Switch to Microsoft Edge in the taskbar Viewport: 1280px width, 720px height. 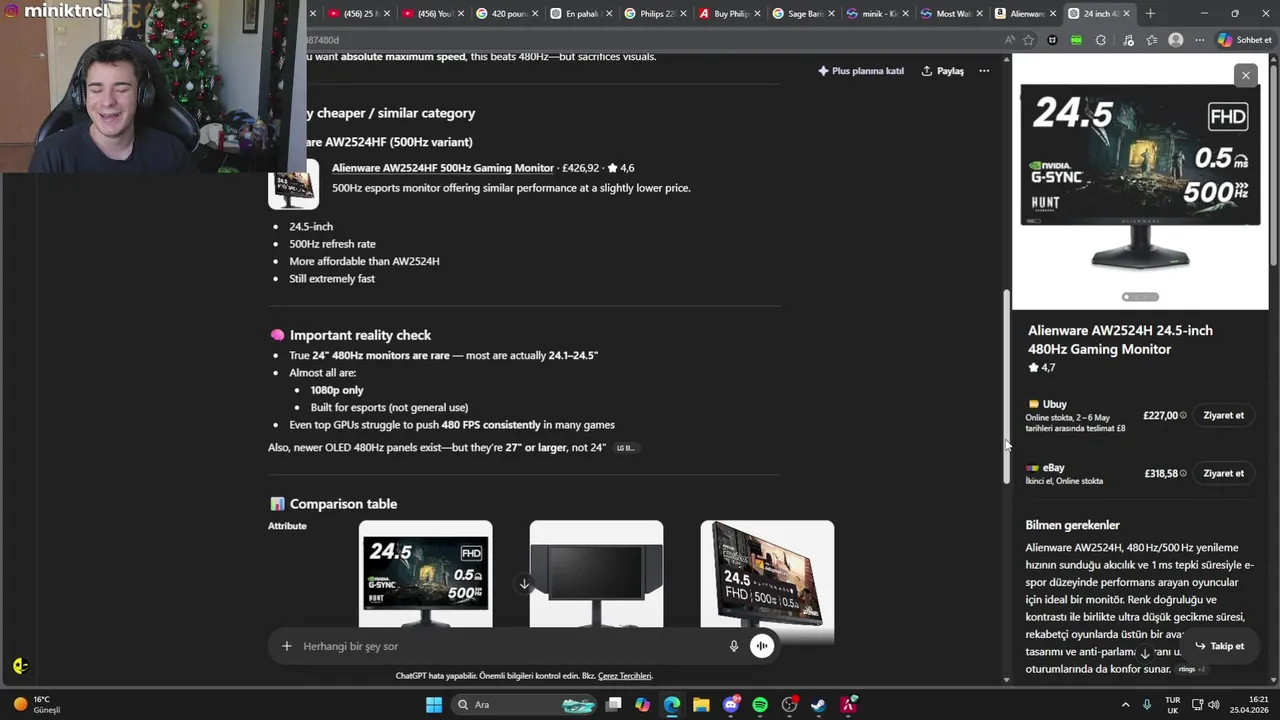(672, 705)
